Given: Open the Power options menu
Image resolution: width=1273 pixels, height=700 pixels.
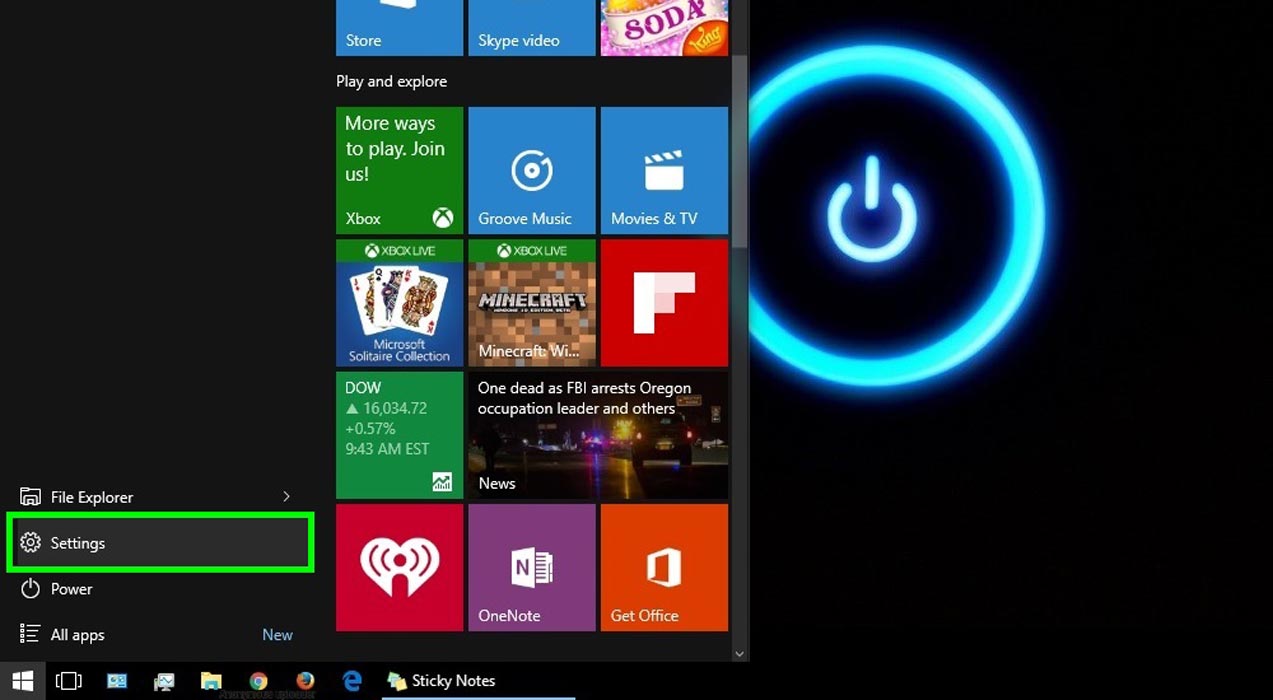Looking at the screenshot, I should click(70, 589).
